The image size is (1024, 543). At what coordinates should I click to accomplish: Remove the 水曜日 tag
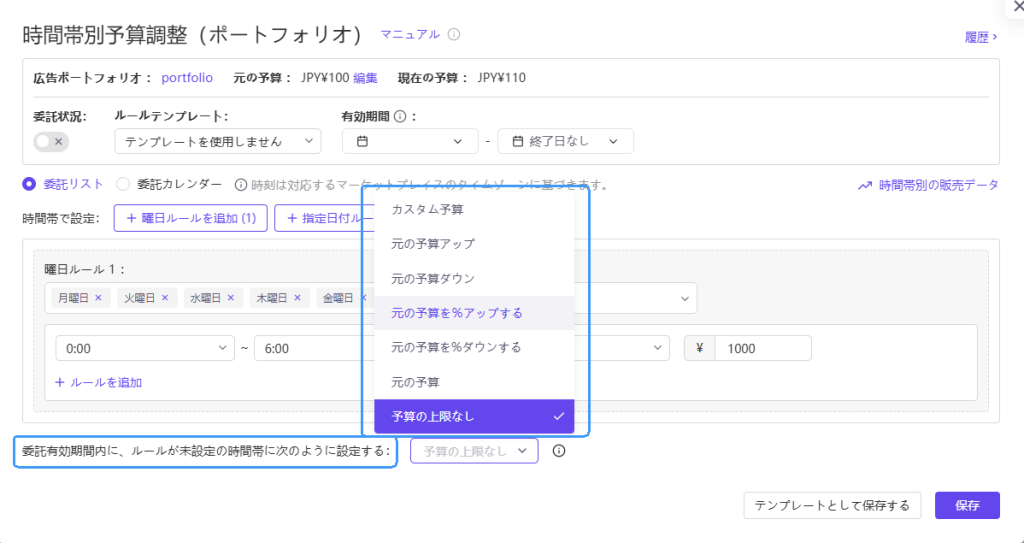[231, 298]
